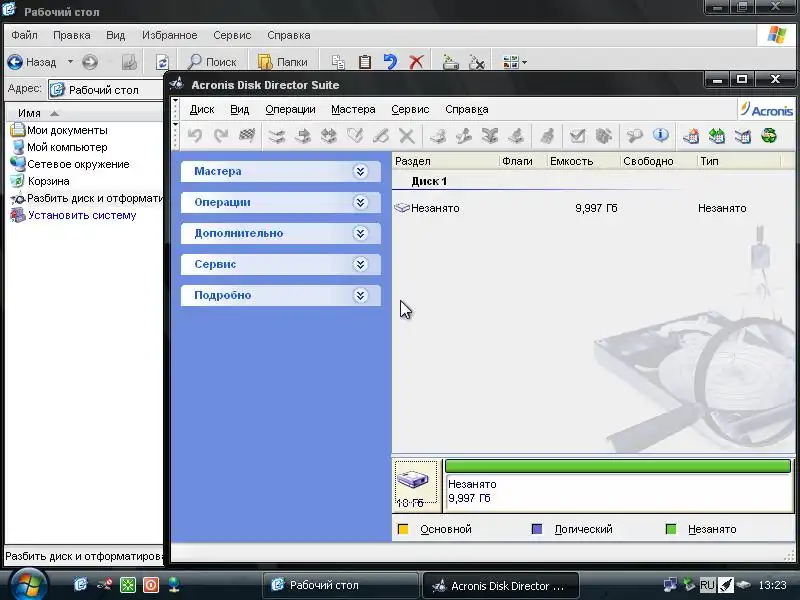Open the Back button history dropdown arrow

(x=70, y=62)
